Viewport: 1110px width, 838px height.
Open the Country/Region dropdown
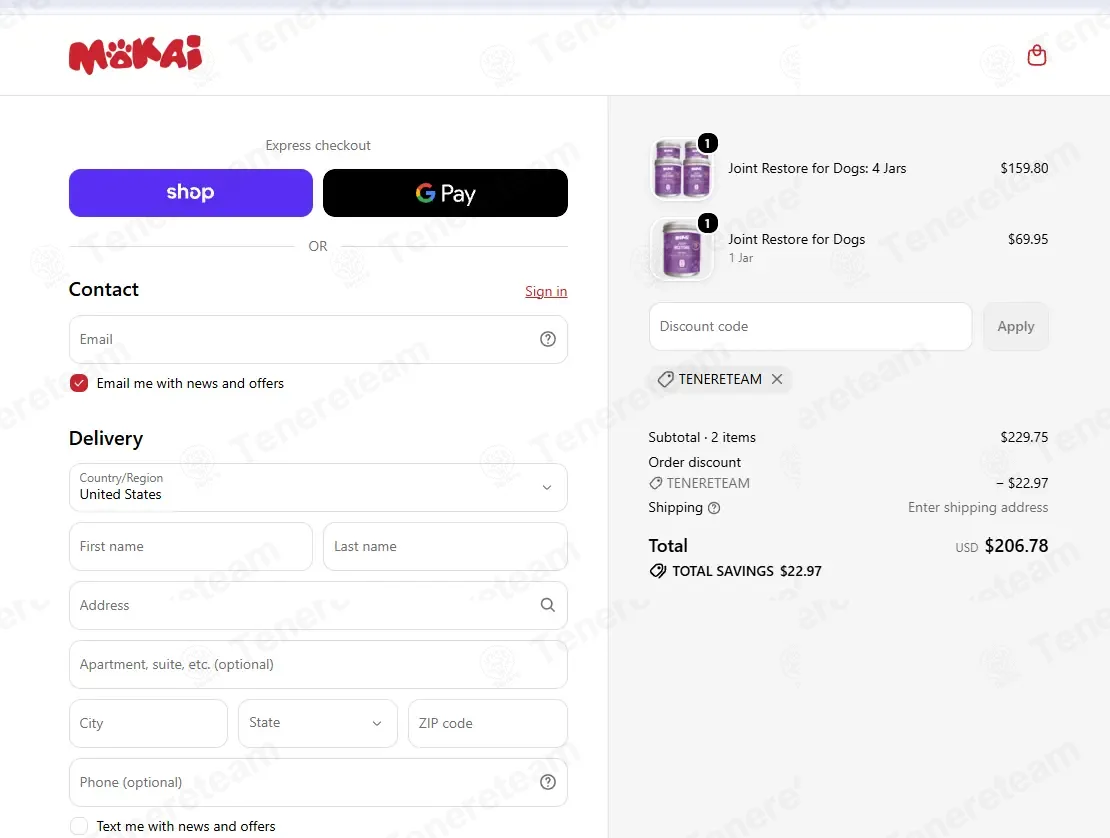tap(318, 488)
